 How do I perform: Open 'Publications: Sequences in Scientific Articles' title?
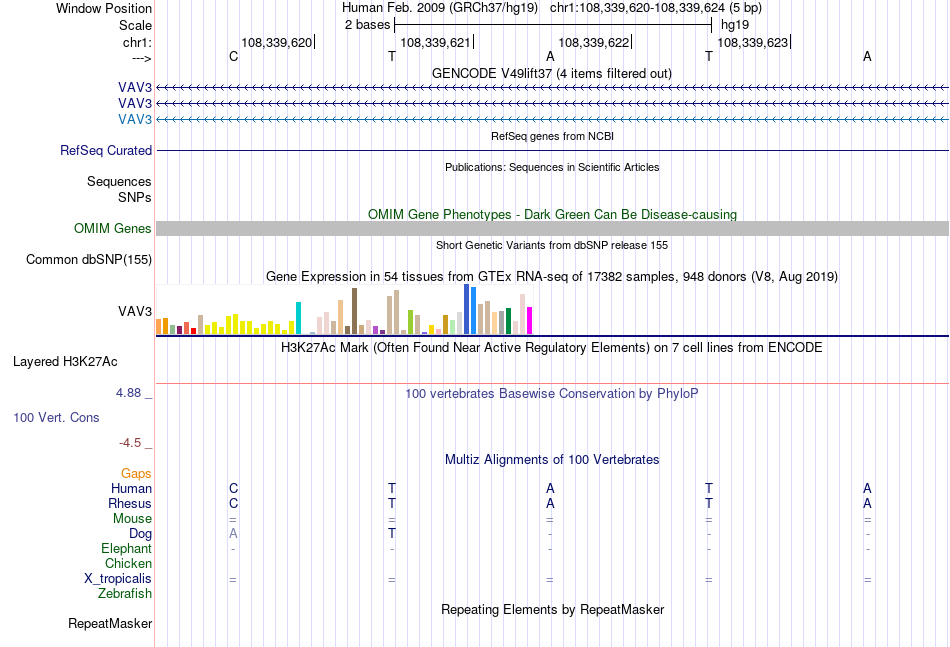[552, 167]
